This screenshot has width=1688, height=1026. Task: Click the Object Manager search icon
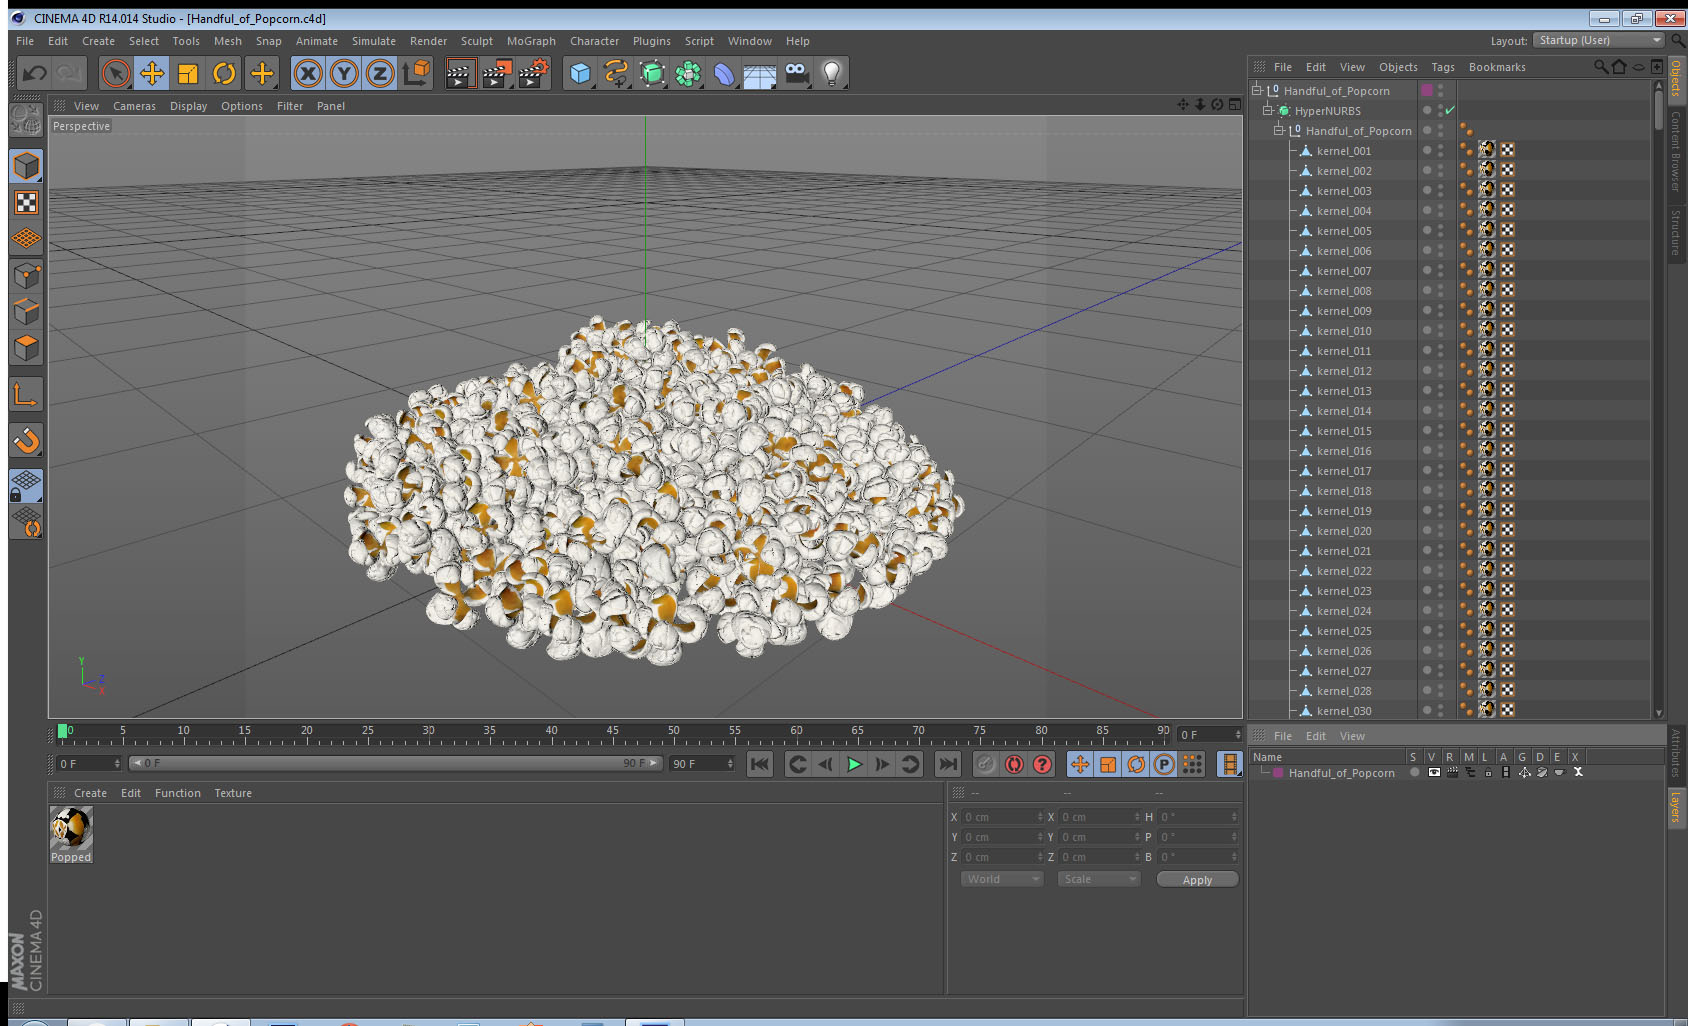click(1601, 67)
